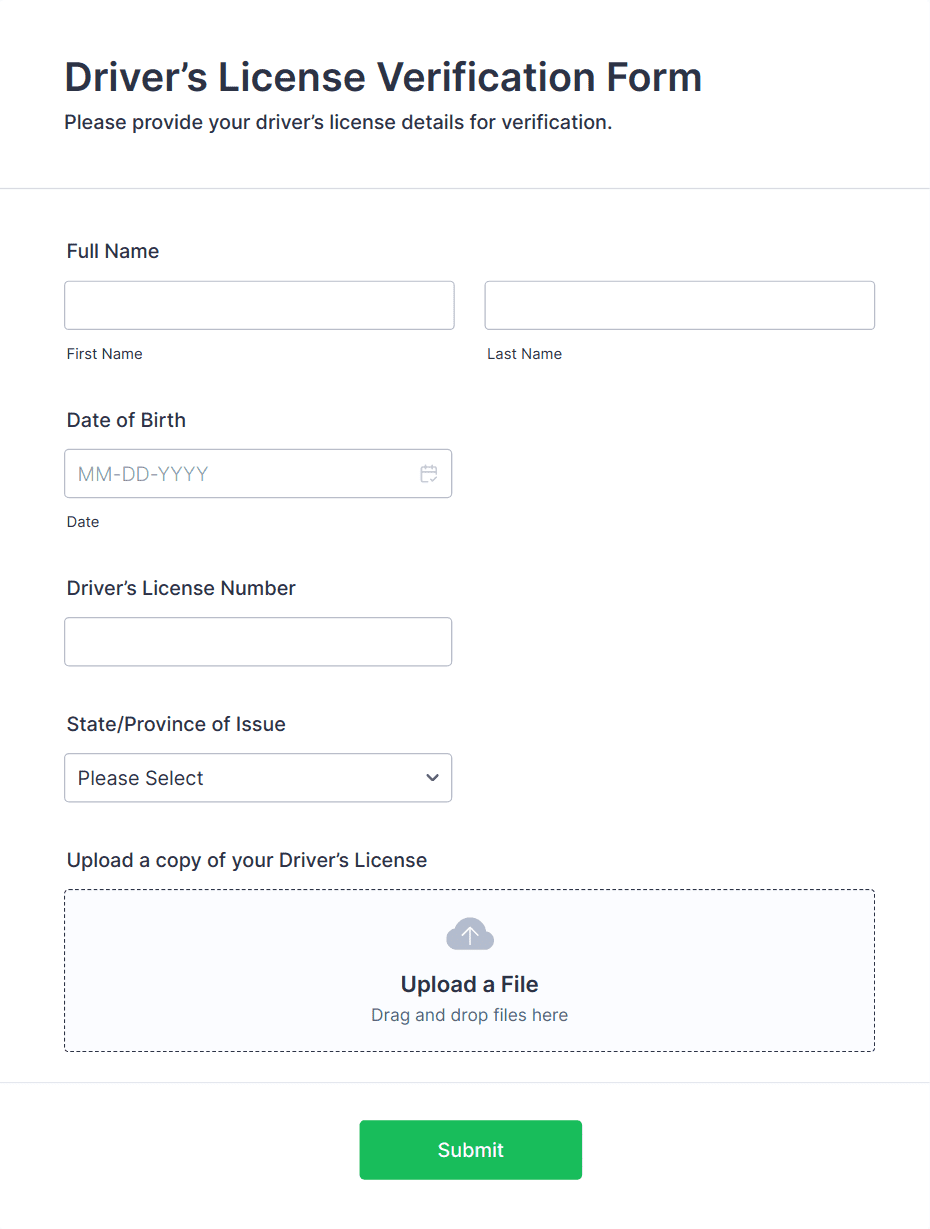
Task: Expand the State/Province dropdown arrow
Action: pyautogui.click(x=432, y=778)
